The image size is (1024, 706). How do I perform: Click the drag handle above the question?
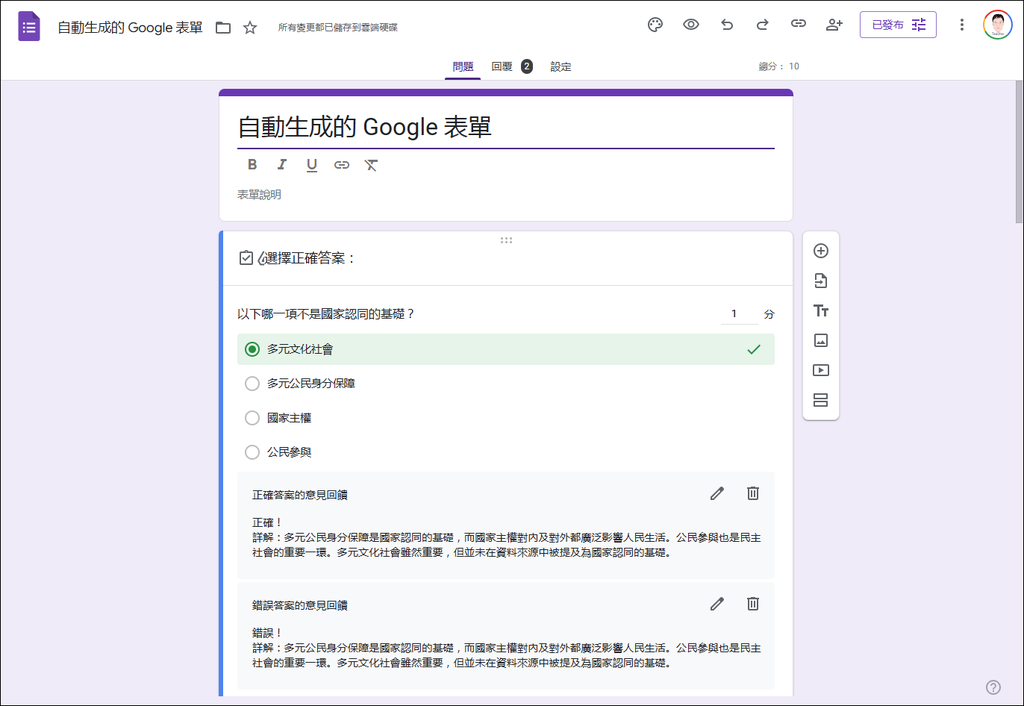click(x=506, y=240)
